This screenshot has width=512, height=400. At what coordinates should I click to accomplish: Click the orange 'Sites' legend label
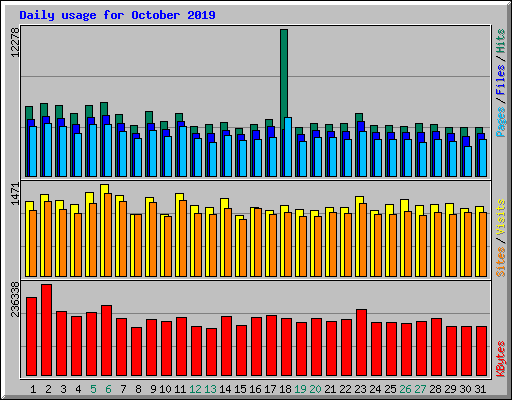[x=501, y=262]
